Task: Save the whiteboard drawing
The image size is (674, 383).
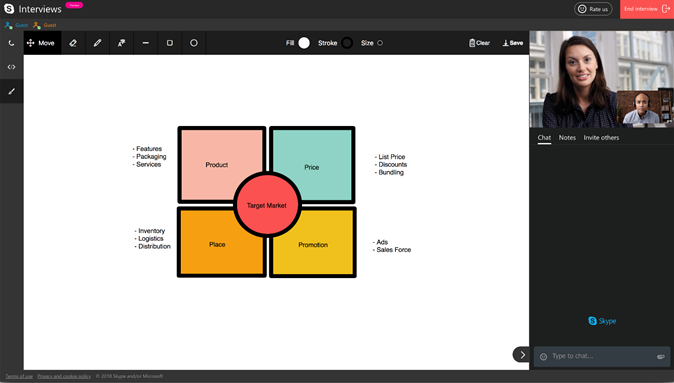Action: (x=513, y=43)
